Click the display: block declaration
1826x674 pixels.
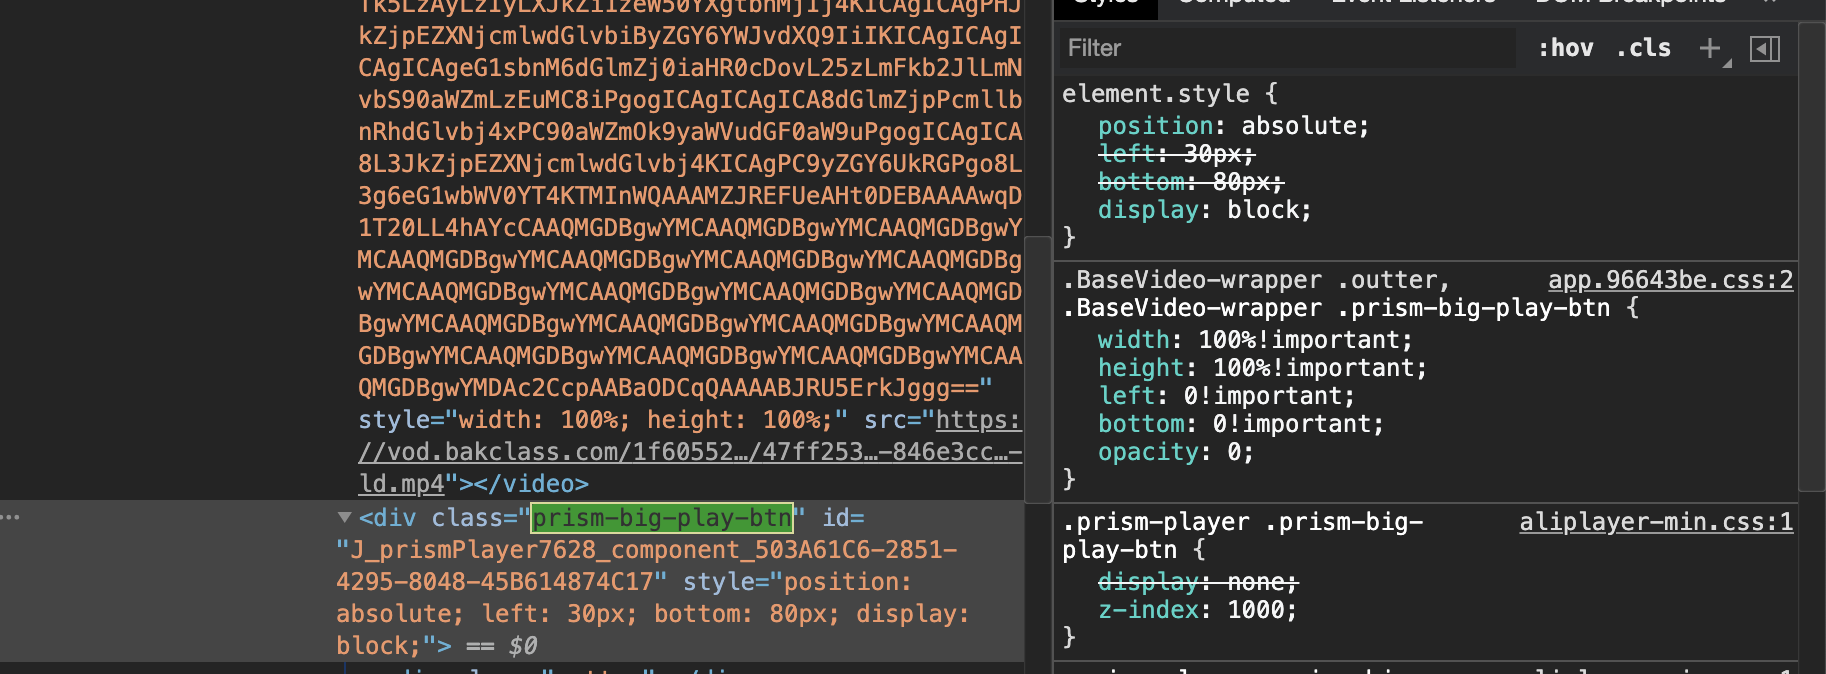(1204, 210)
